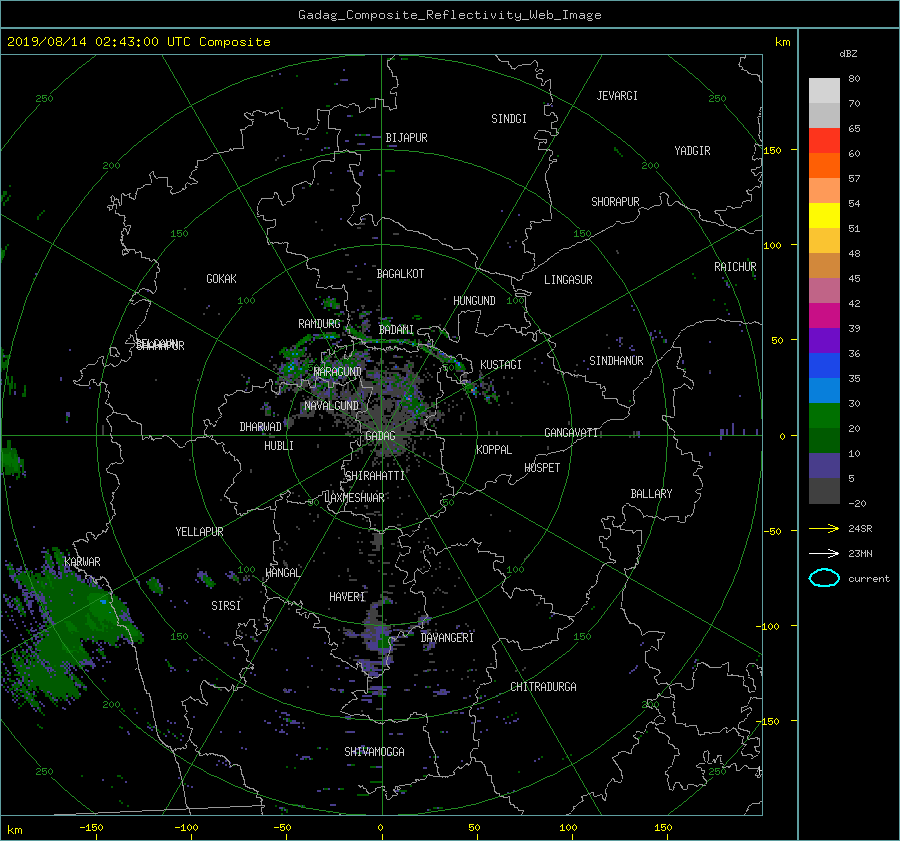Viewport: 900px width, 841px height.
Task: Click the 'LAXMESHWAR' city label
Action: [x=354, y=498]
